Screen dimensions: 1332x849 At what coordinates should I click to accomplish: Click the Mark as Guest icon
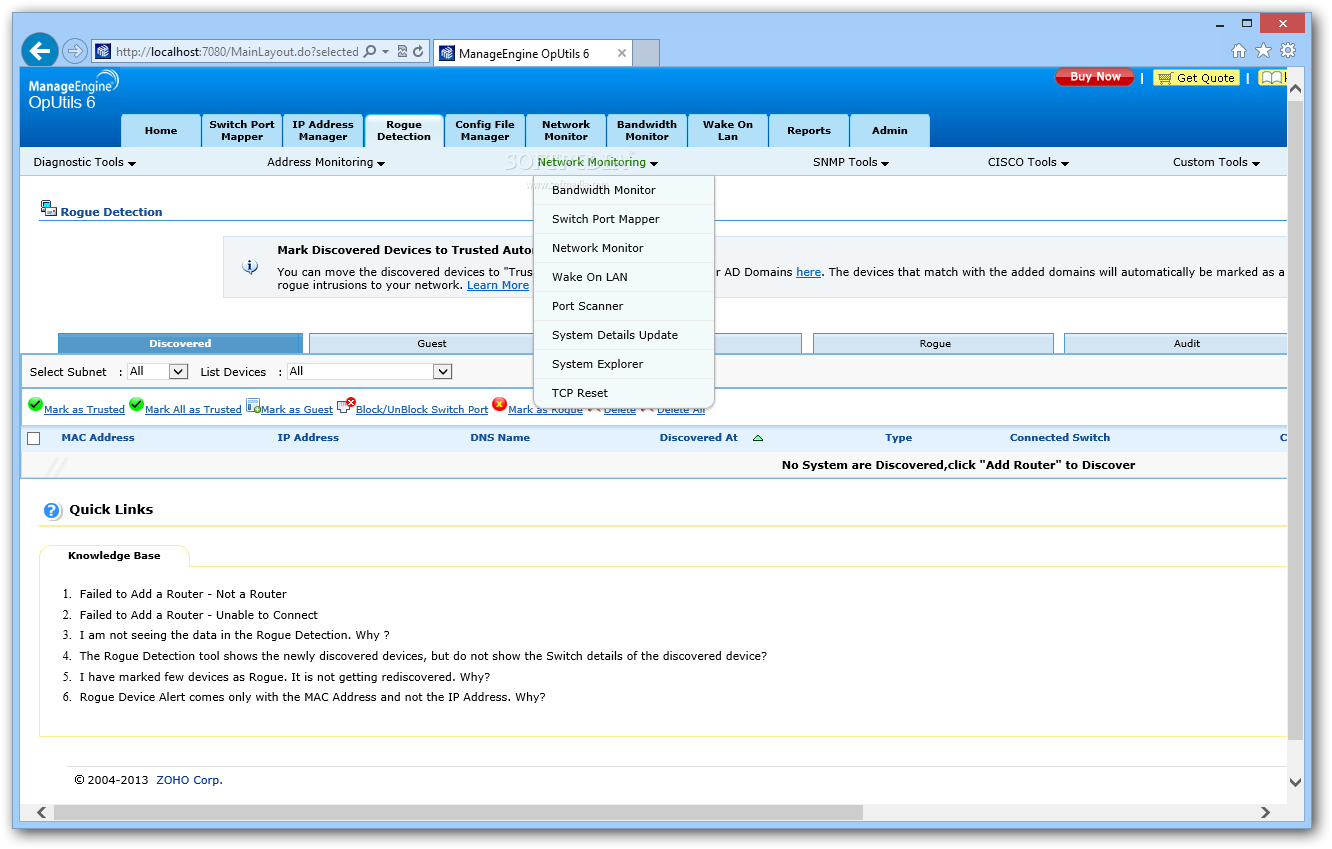click(x=253, y=406)
